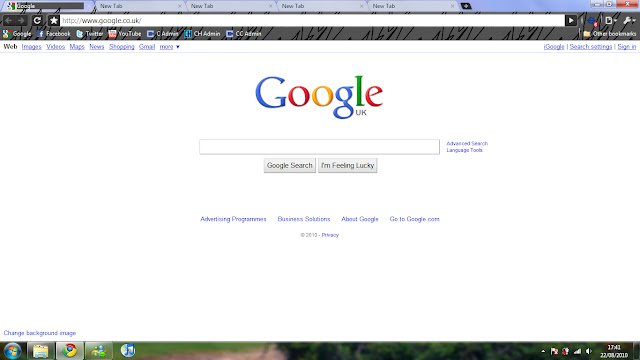This screenshot has width=640, height=360.
Task: Open the Twitter bookmark
Action: click(89, 34)
